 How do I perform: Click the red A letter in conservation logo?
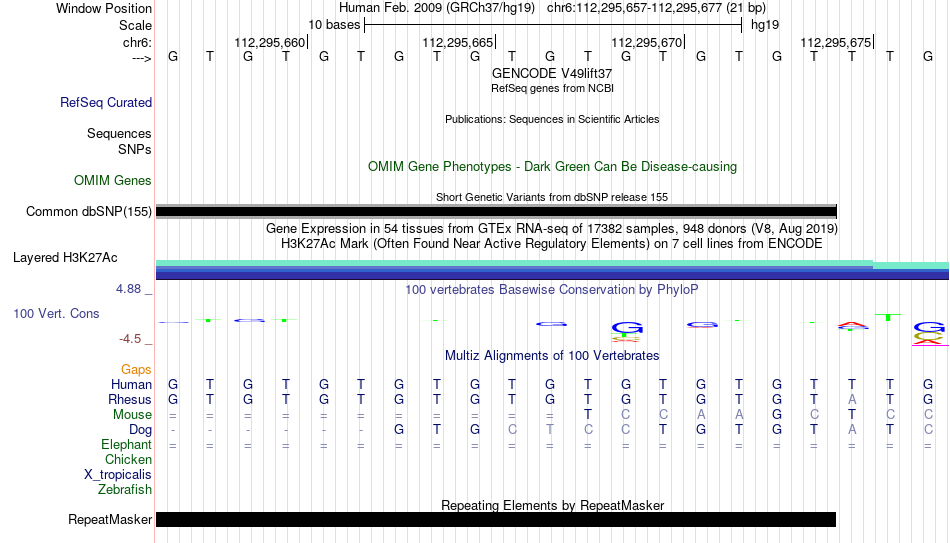pos(852,325)
